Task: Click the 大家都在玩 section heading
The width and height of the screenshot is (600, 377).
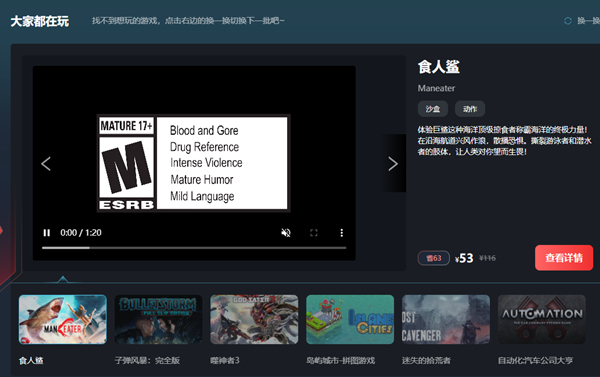Action: [x=40, y=21]
